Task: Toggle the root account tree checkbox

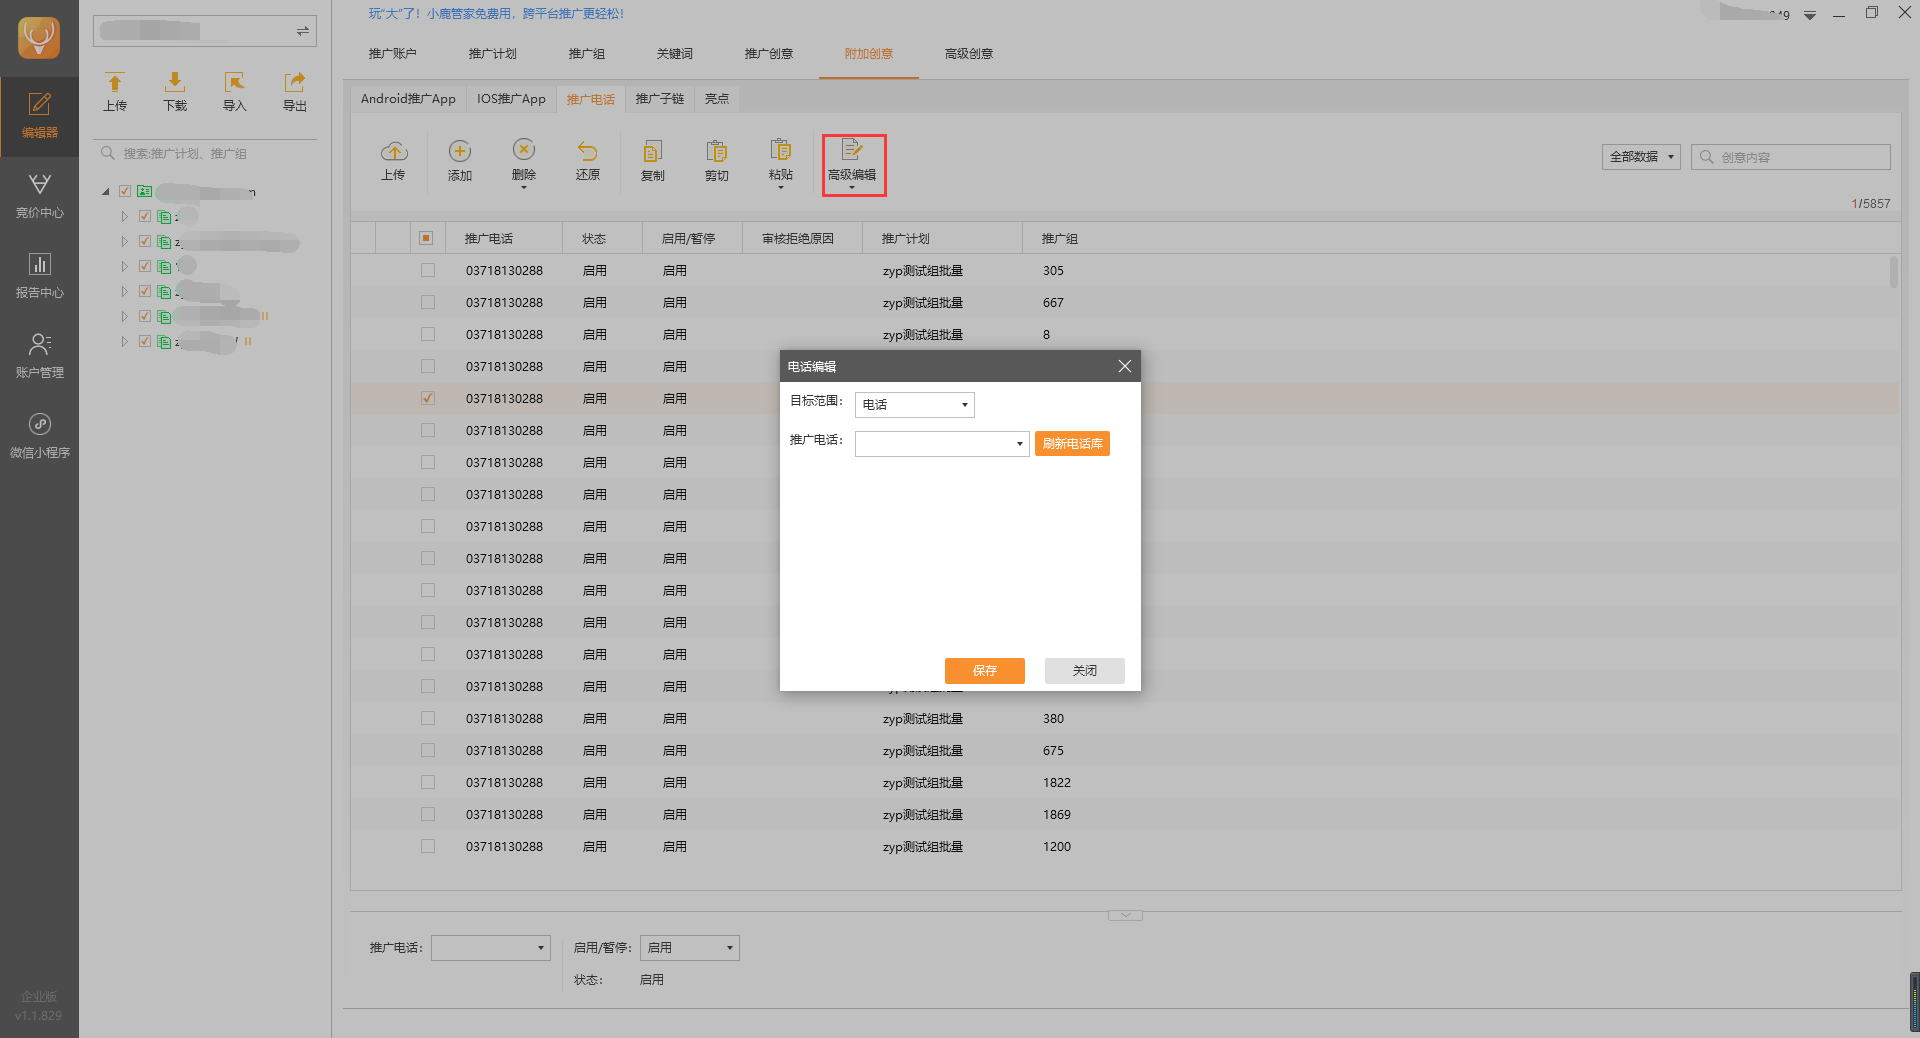Action: tap(125, 191)
